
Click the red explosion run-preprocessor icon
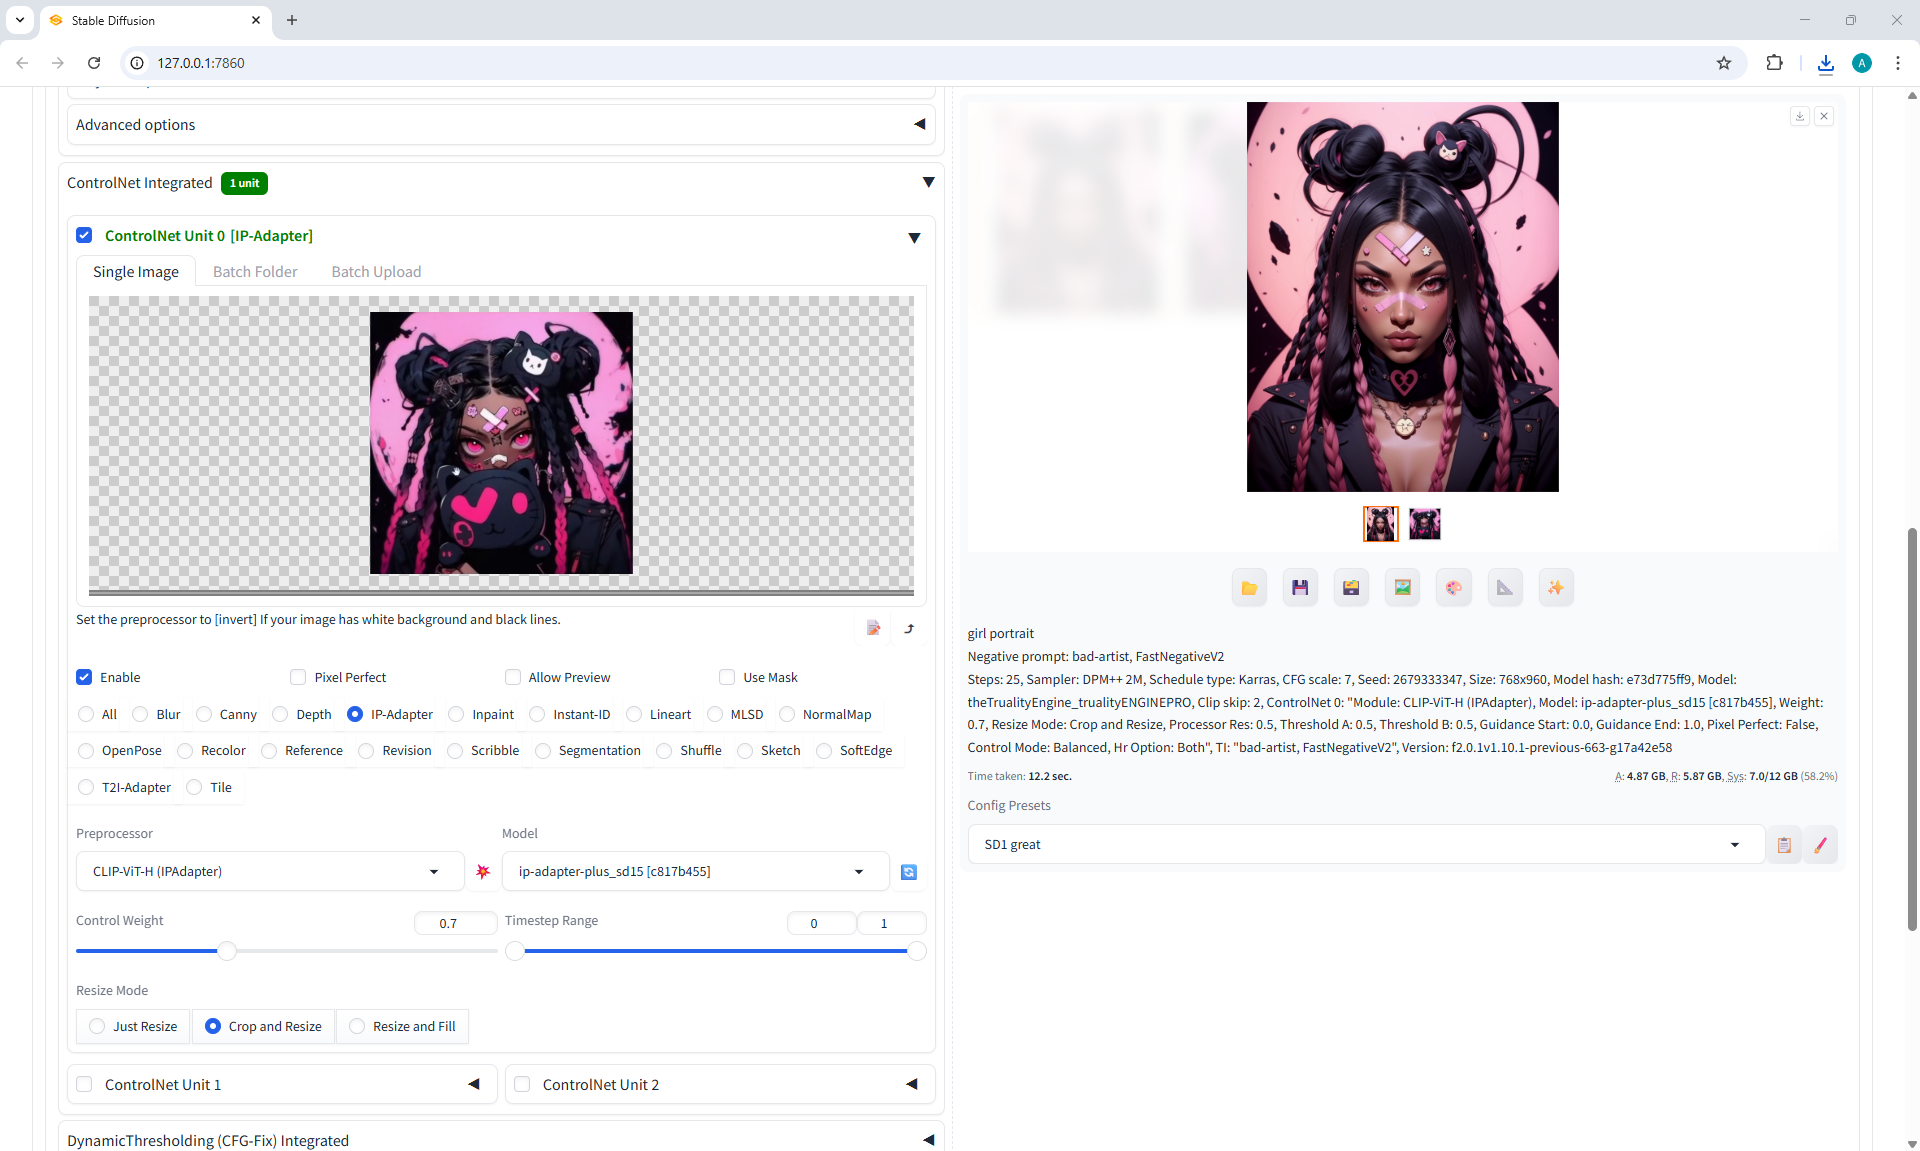click(x=483, y=872)
